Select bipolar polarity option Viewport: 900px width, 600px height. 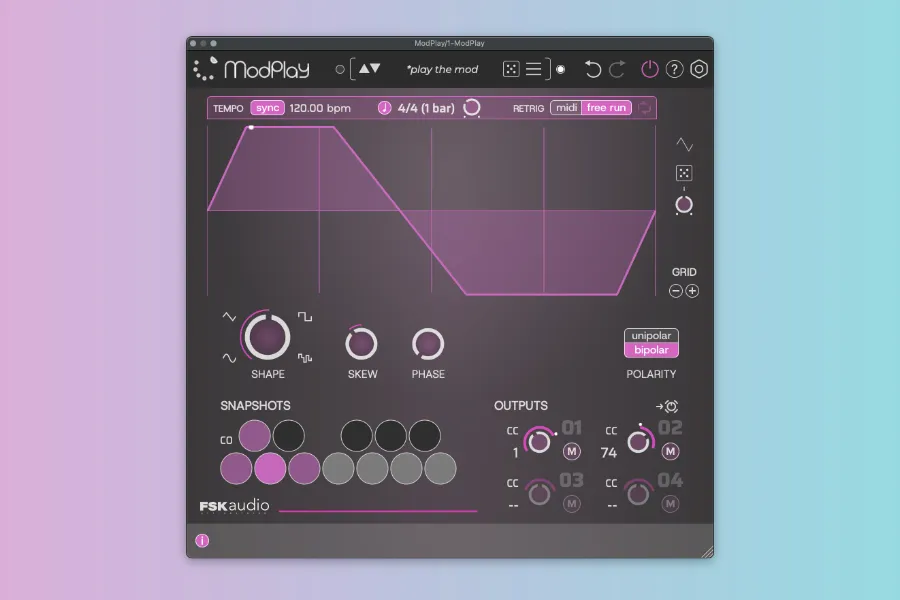click(651, 350)
